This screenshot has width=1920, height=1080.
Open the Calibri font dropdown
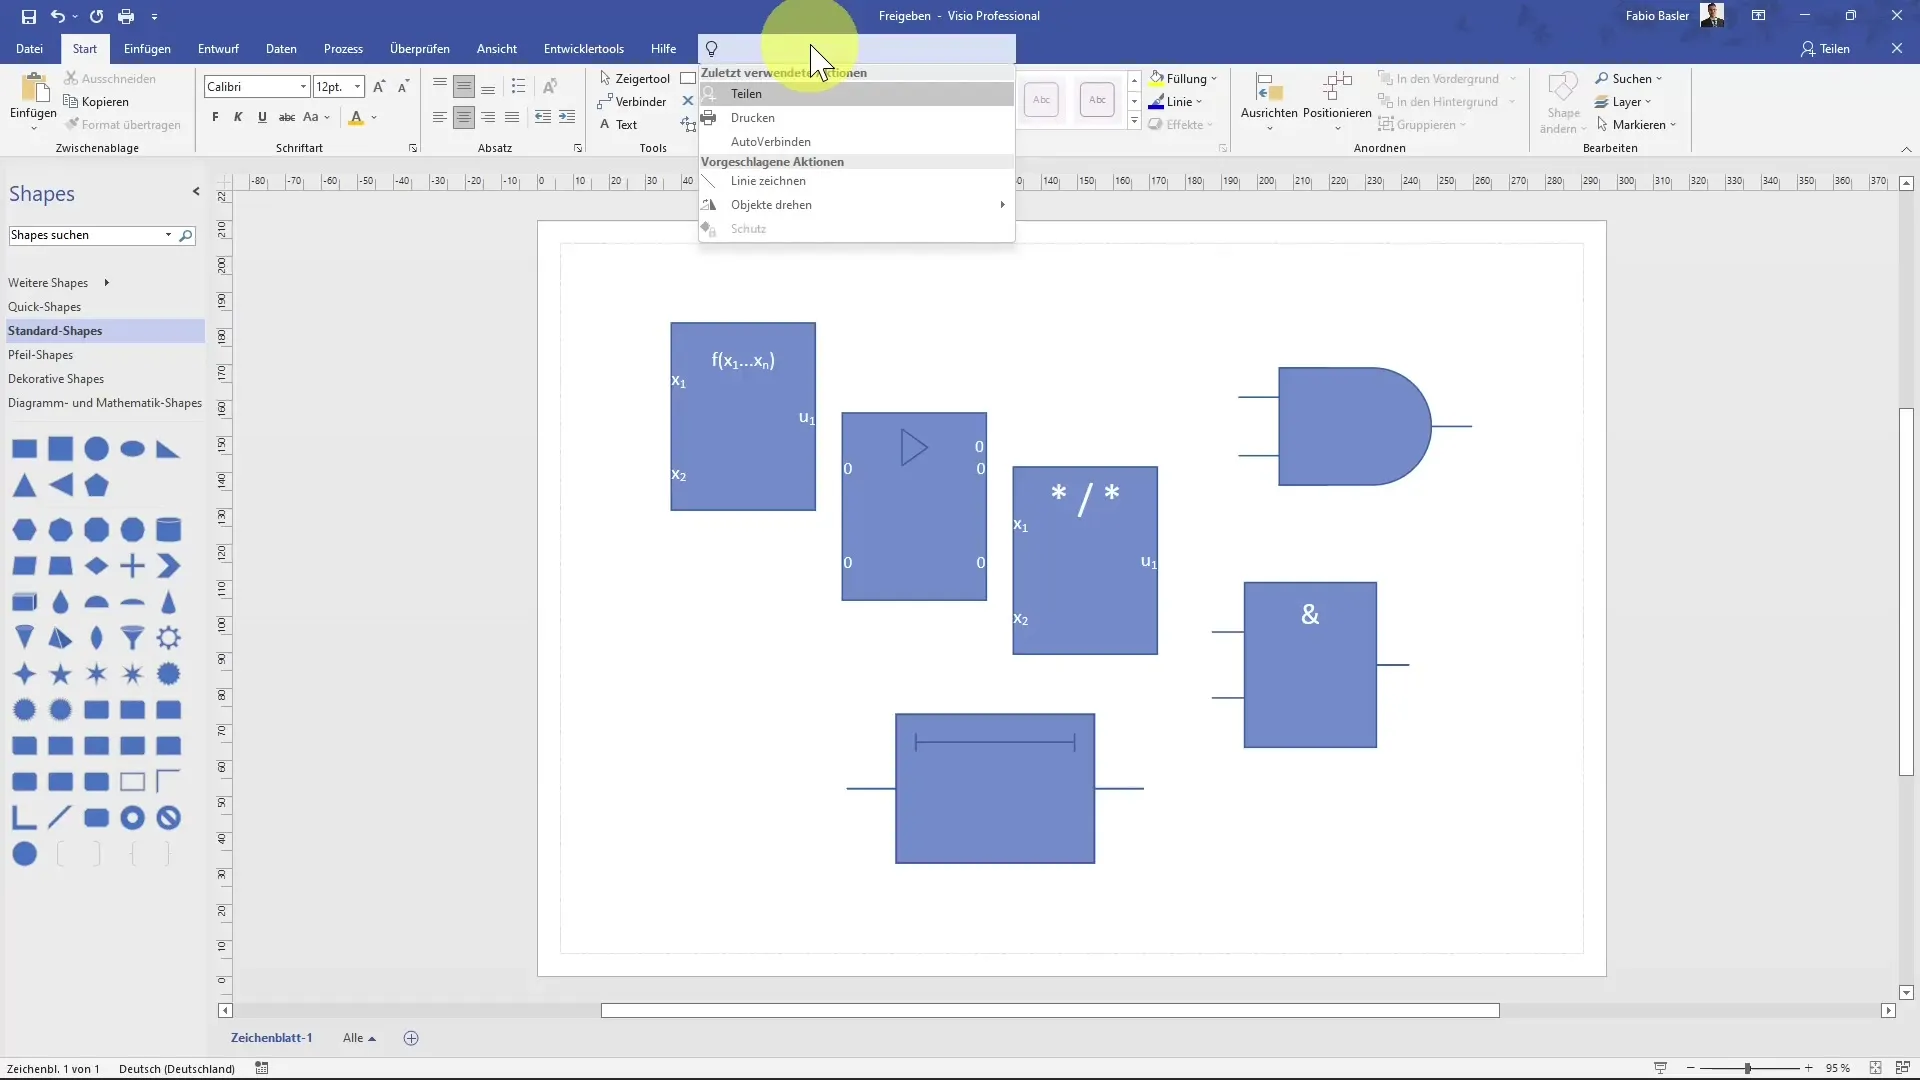tap(303, 87)
